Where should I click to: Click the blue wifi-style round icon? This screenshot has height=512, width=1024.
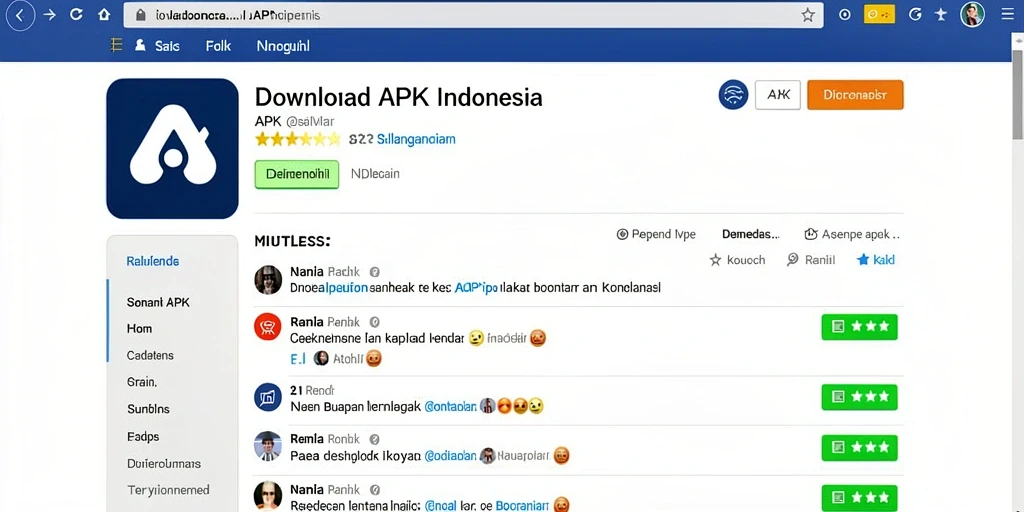[733, 95]
